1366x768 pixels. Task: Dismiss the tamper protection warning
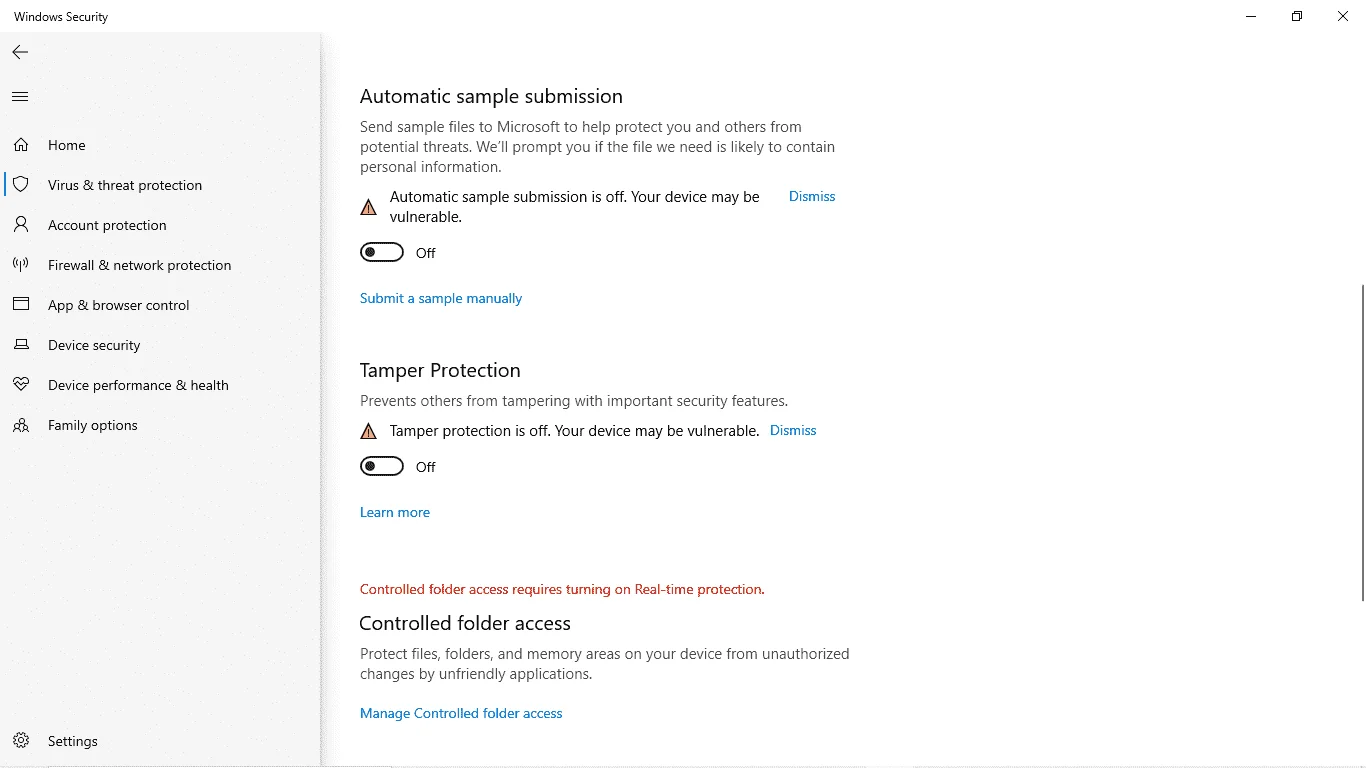(x=793, y=431)
